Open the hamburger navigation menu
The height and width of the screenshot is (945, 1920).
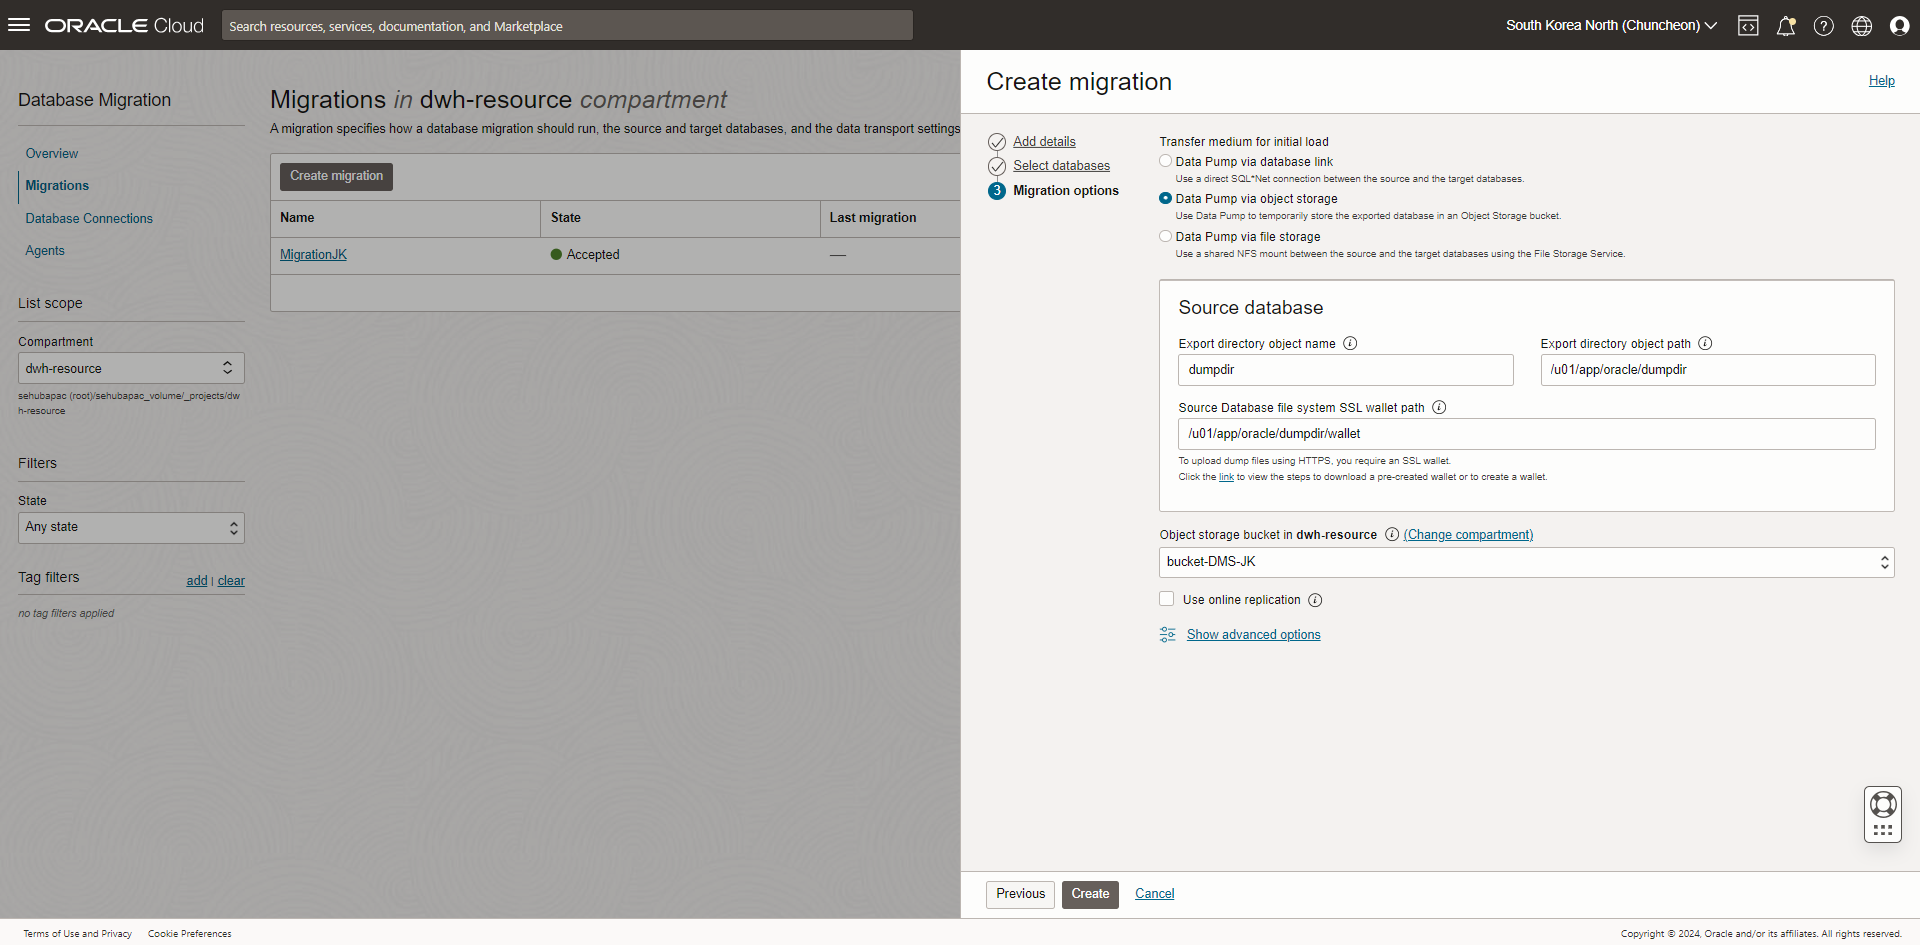tap(19, 25)
